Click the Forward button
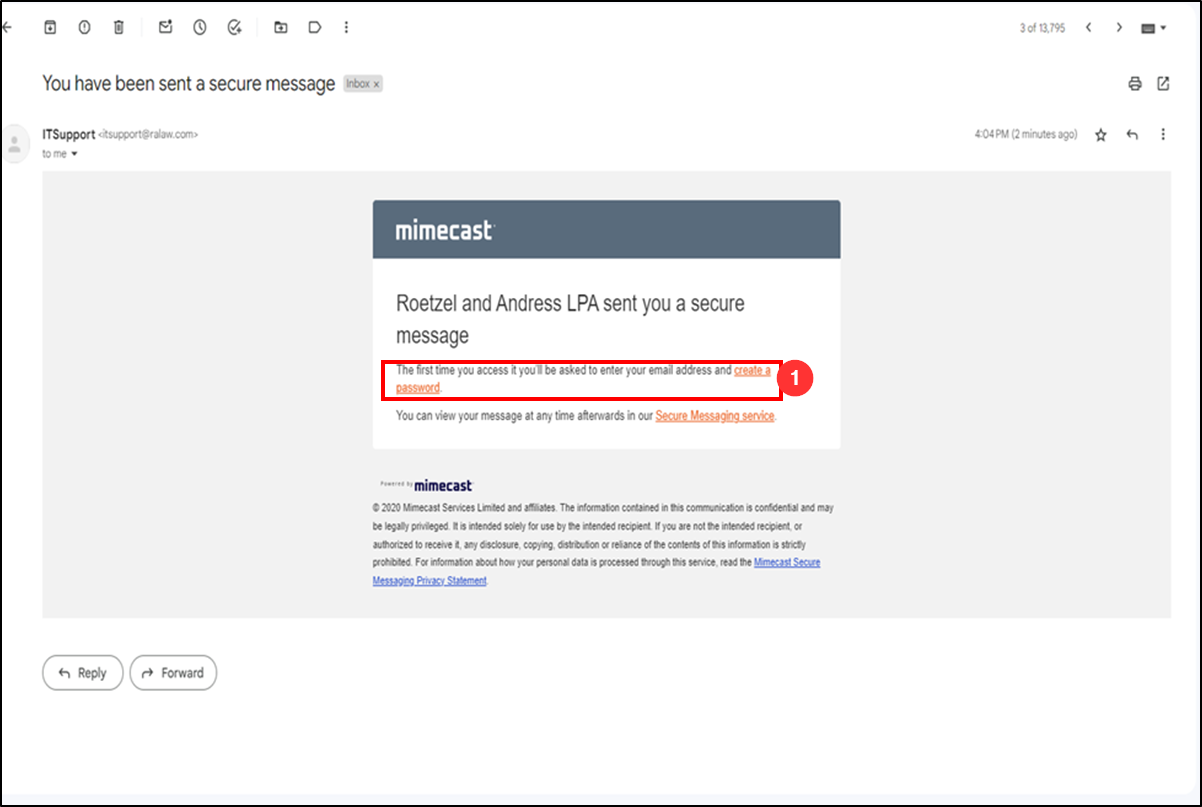The width and height of the screenshot is (1202, 807). point(173,673)
